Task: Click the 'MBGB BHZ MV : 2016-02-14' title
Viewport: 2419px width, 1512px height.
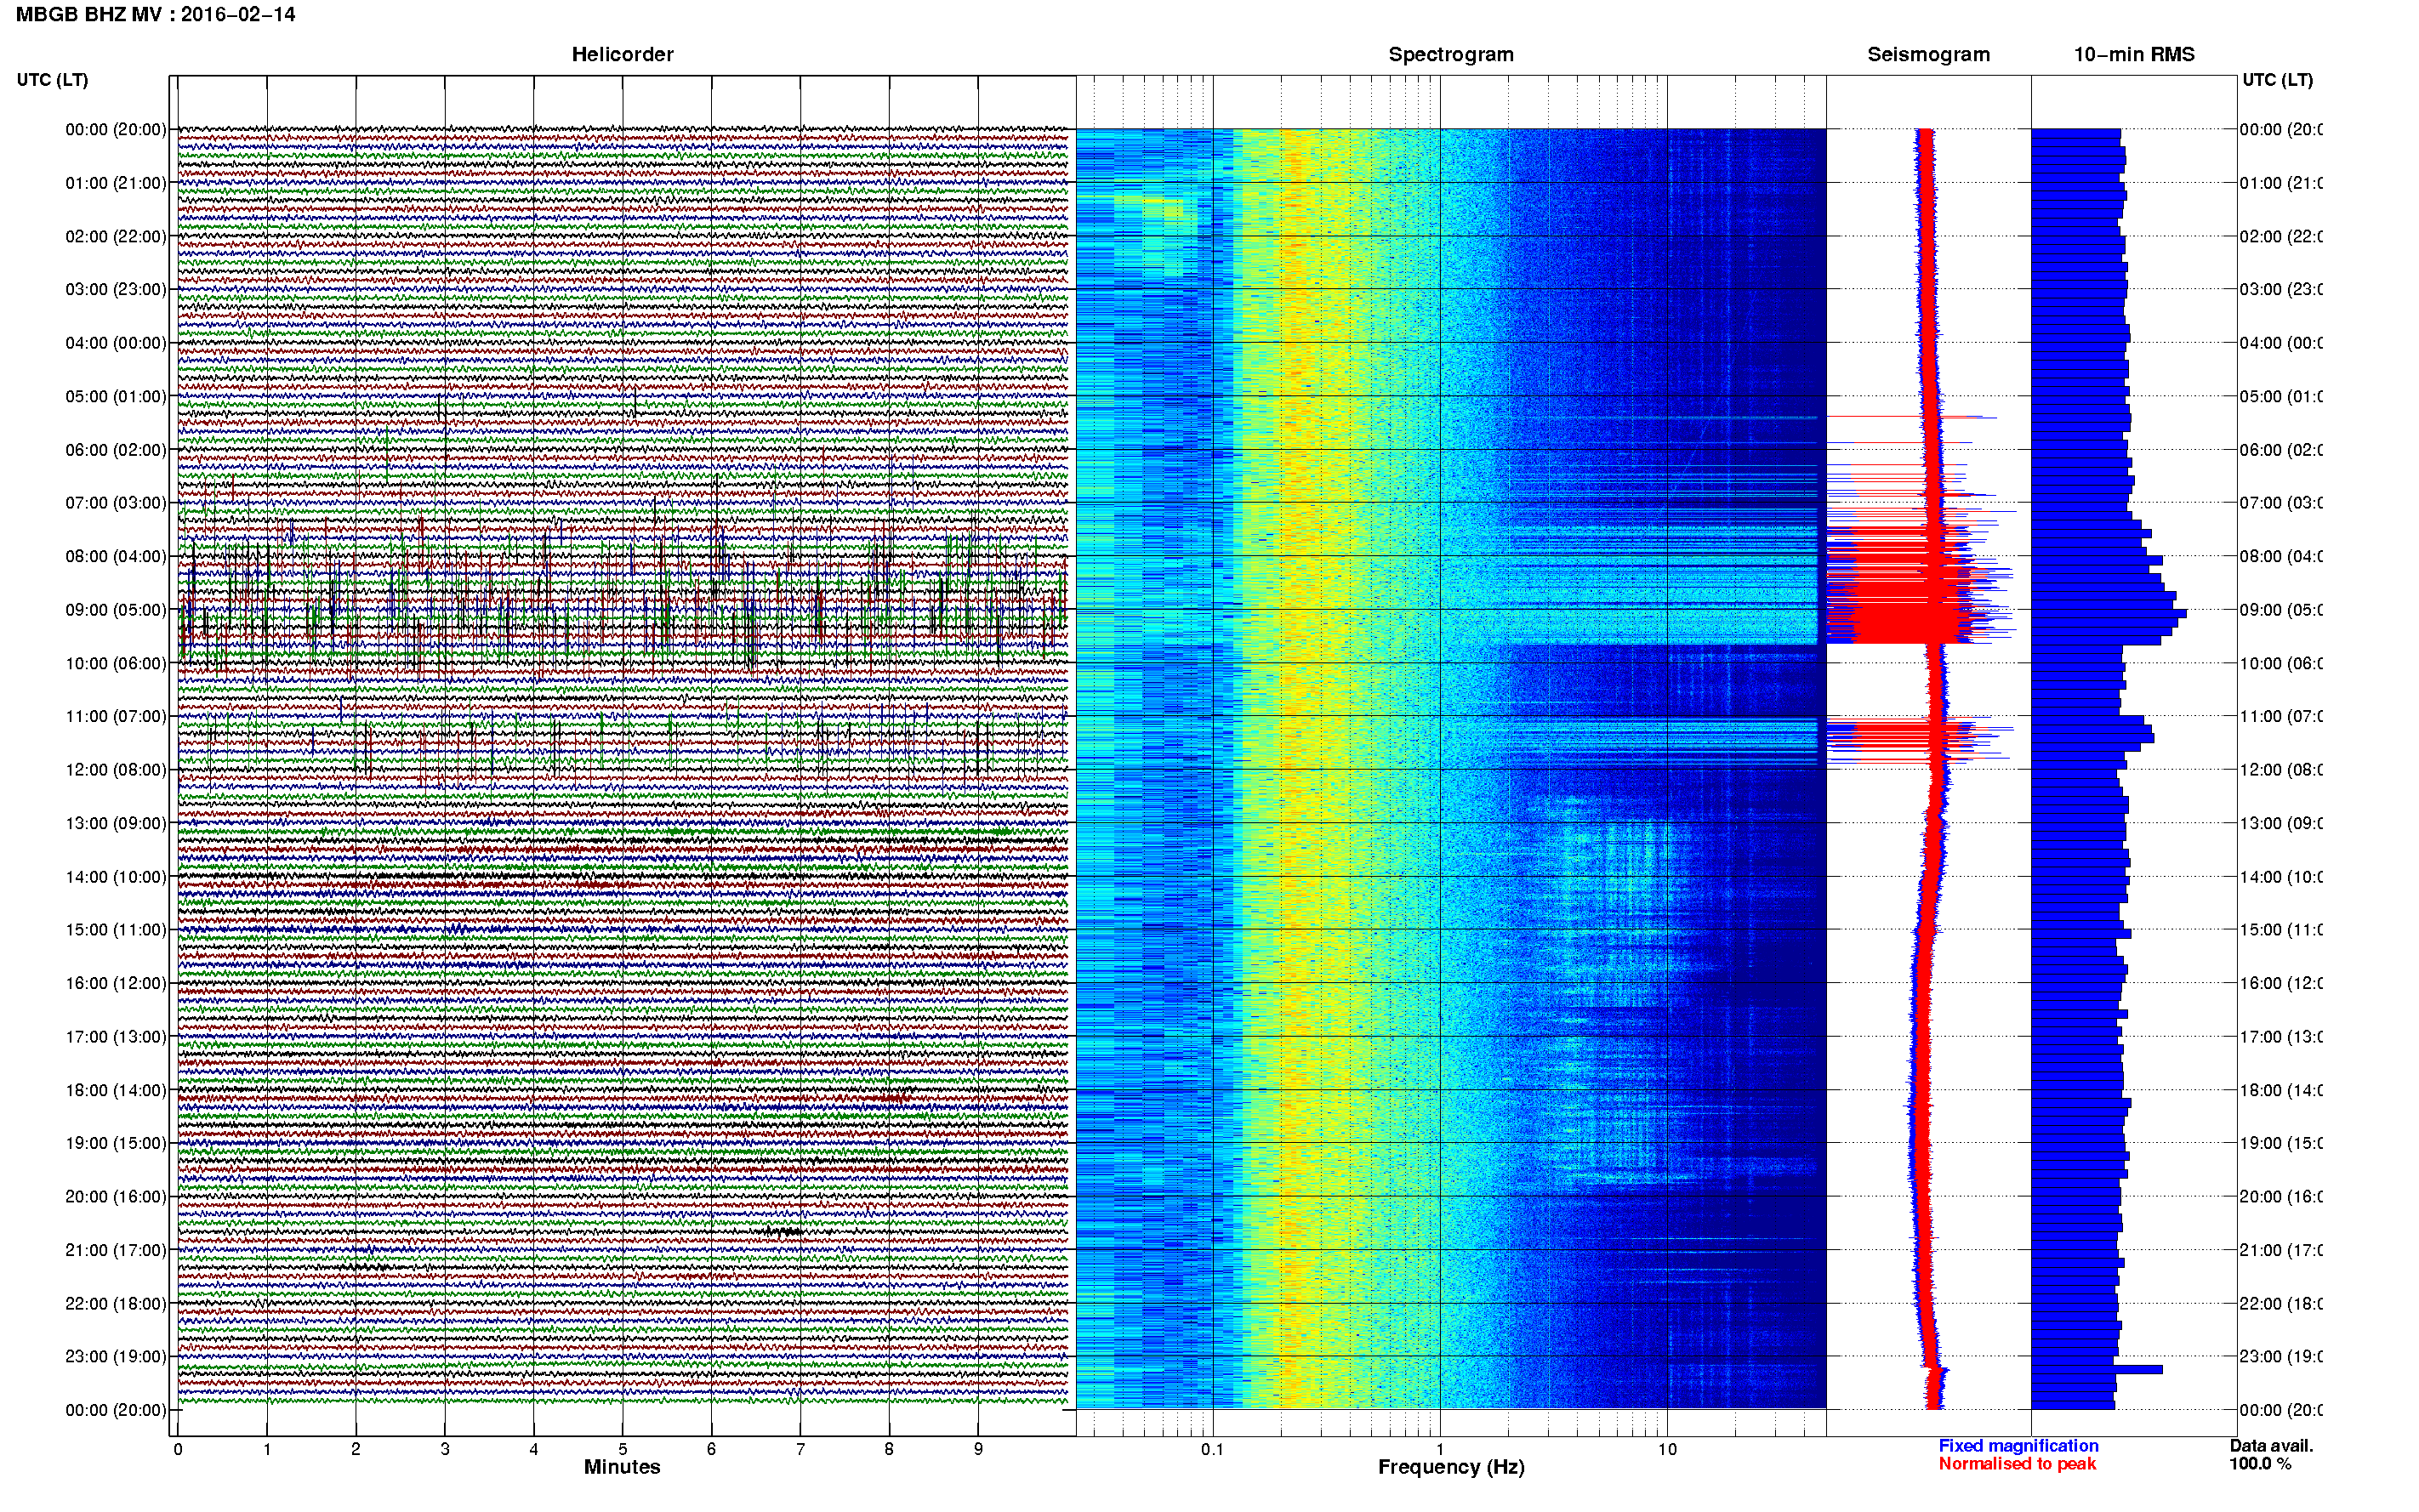Action: (x=156, y=14)
